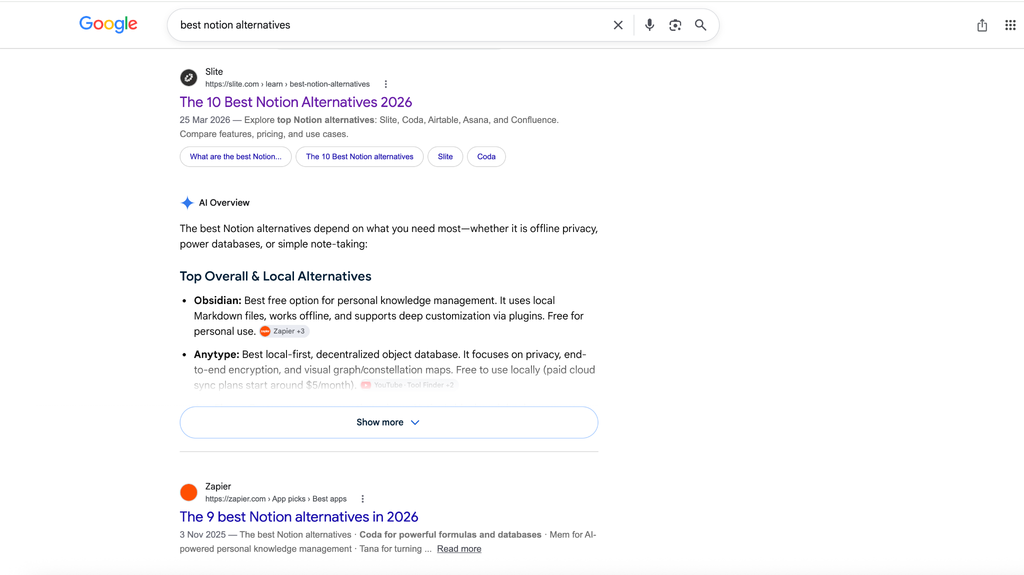Image resolution: width=1024 pixels, height=575 pixels.
Task: Select 'The 10 Best Notion alternatives' chip
Action: pos(360,157)
